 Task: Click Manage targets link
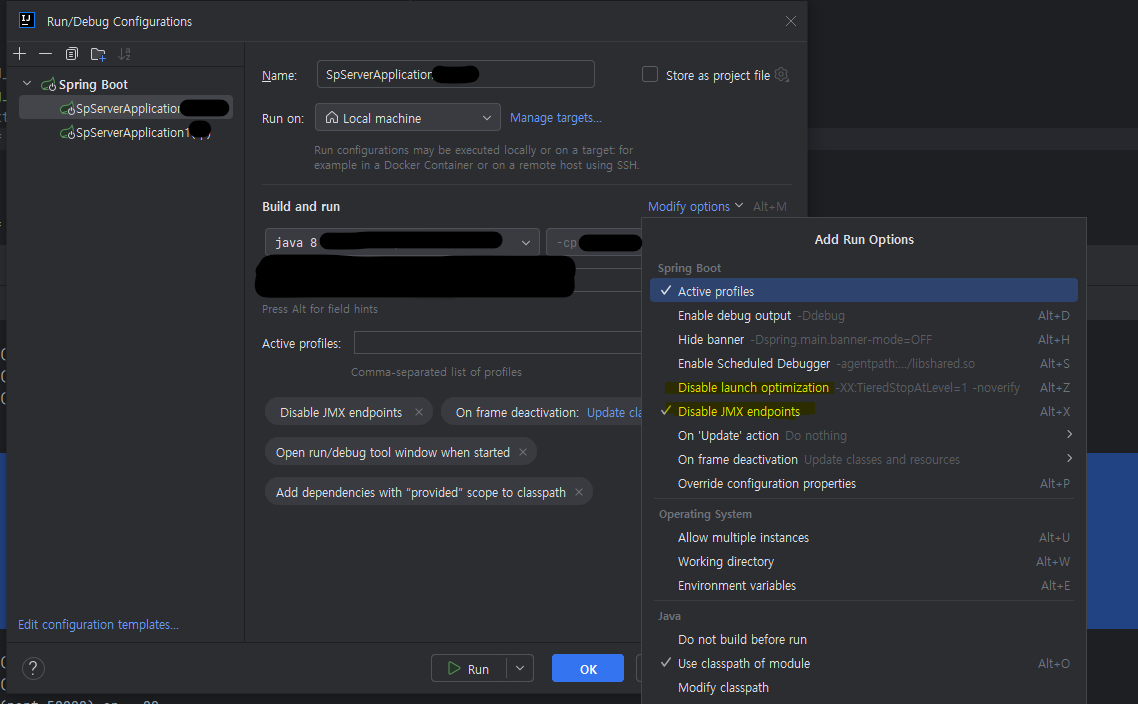(x=555, y=118)
